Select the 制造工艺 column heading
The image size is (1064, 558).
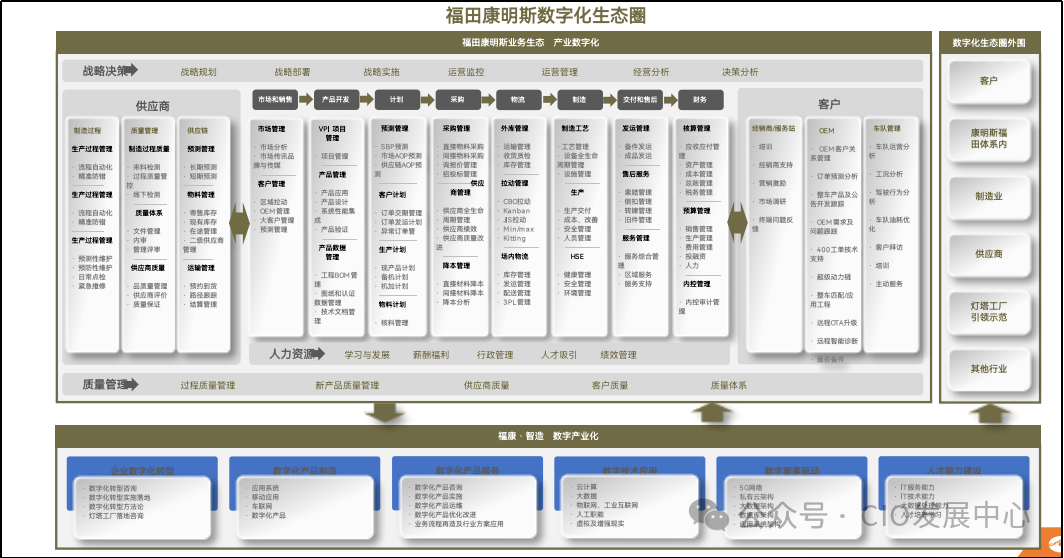pos(575,128)
